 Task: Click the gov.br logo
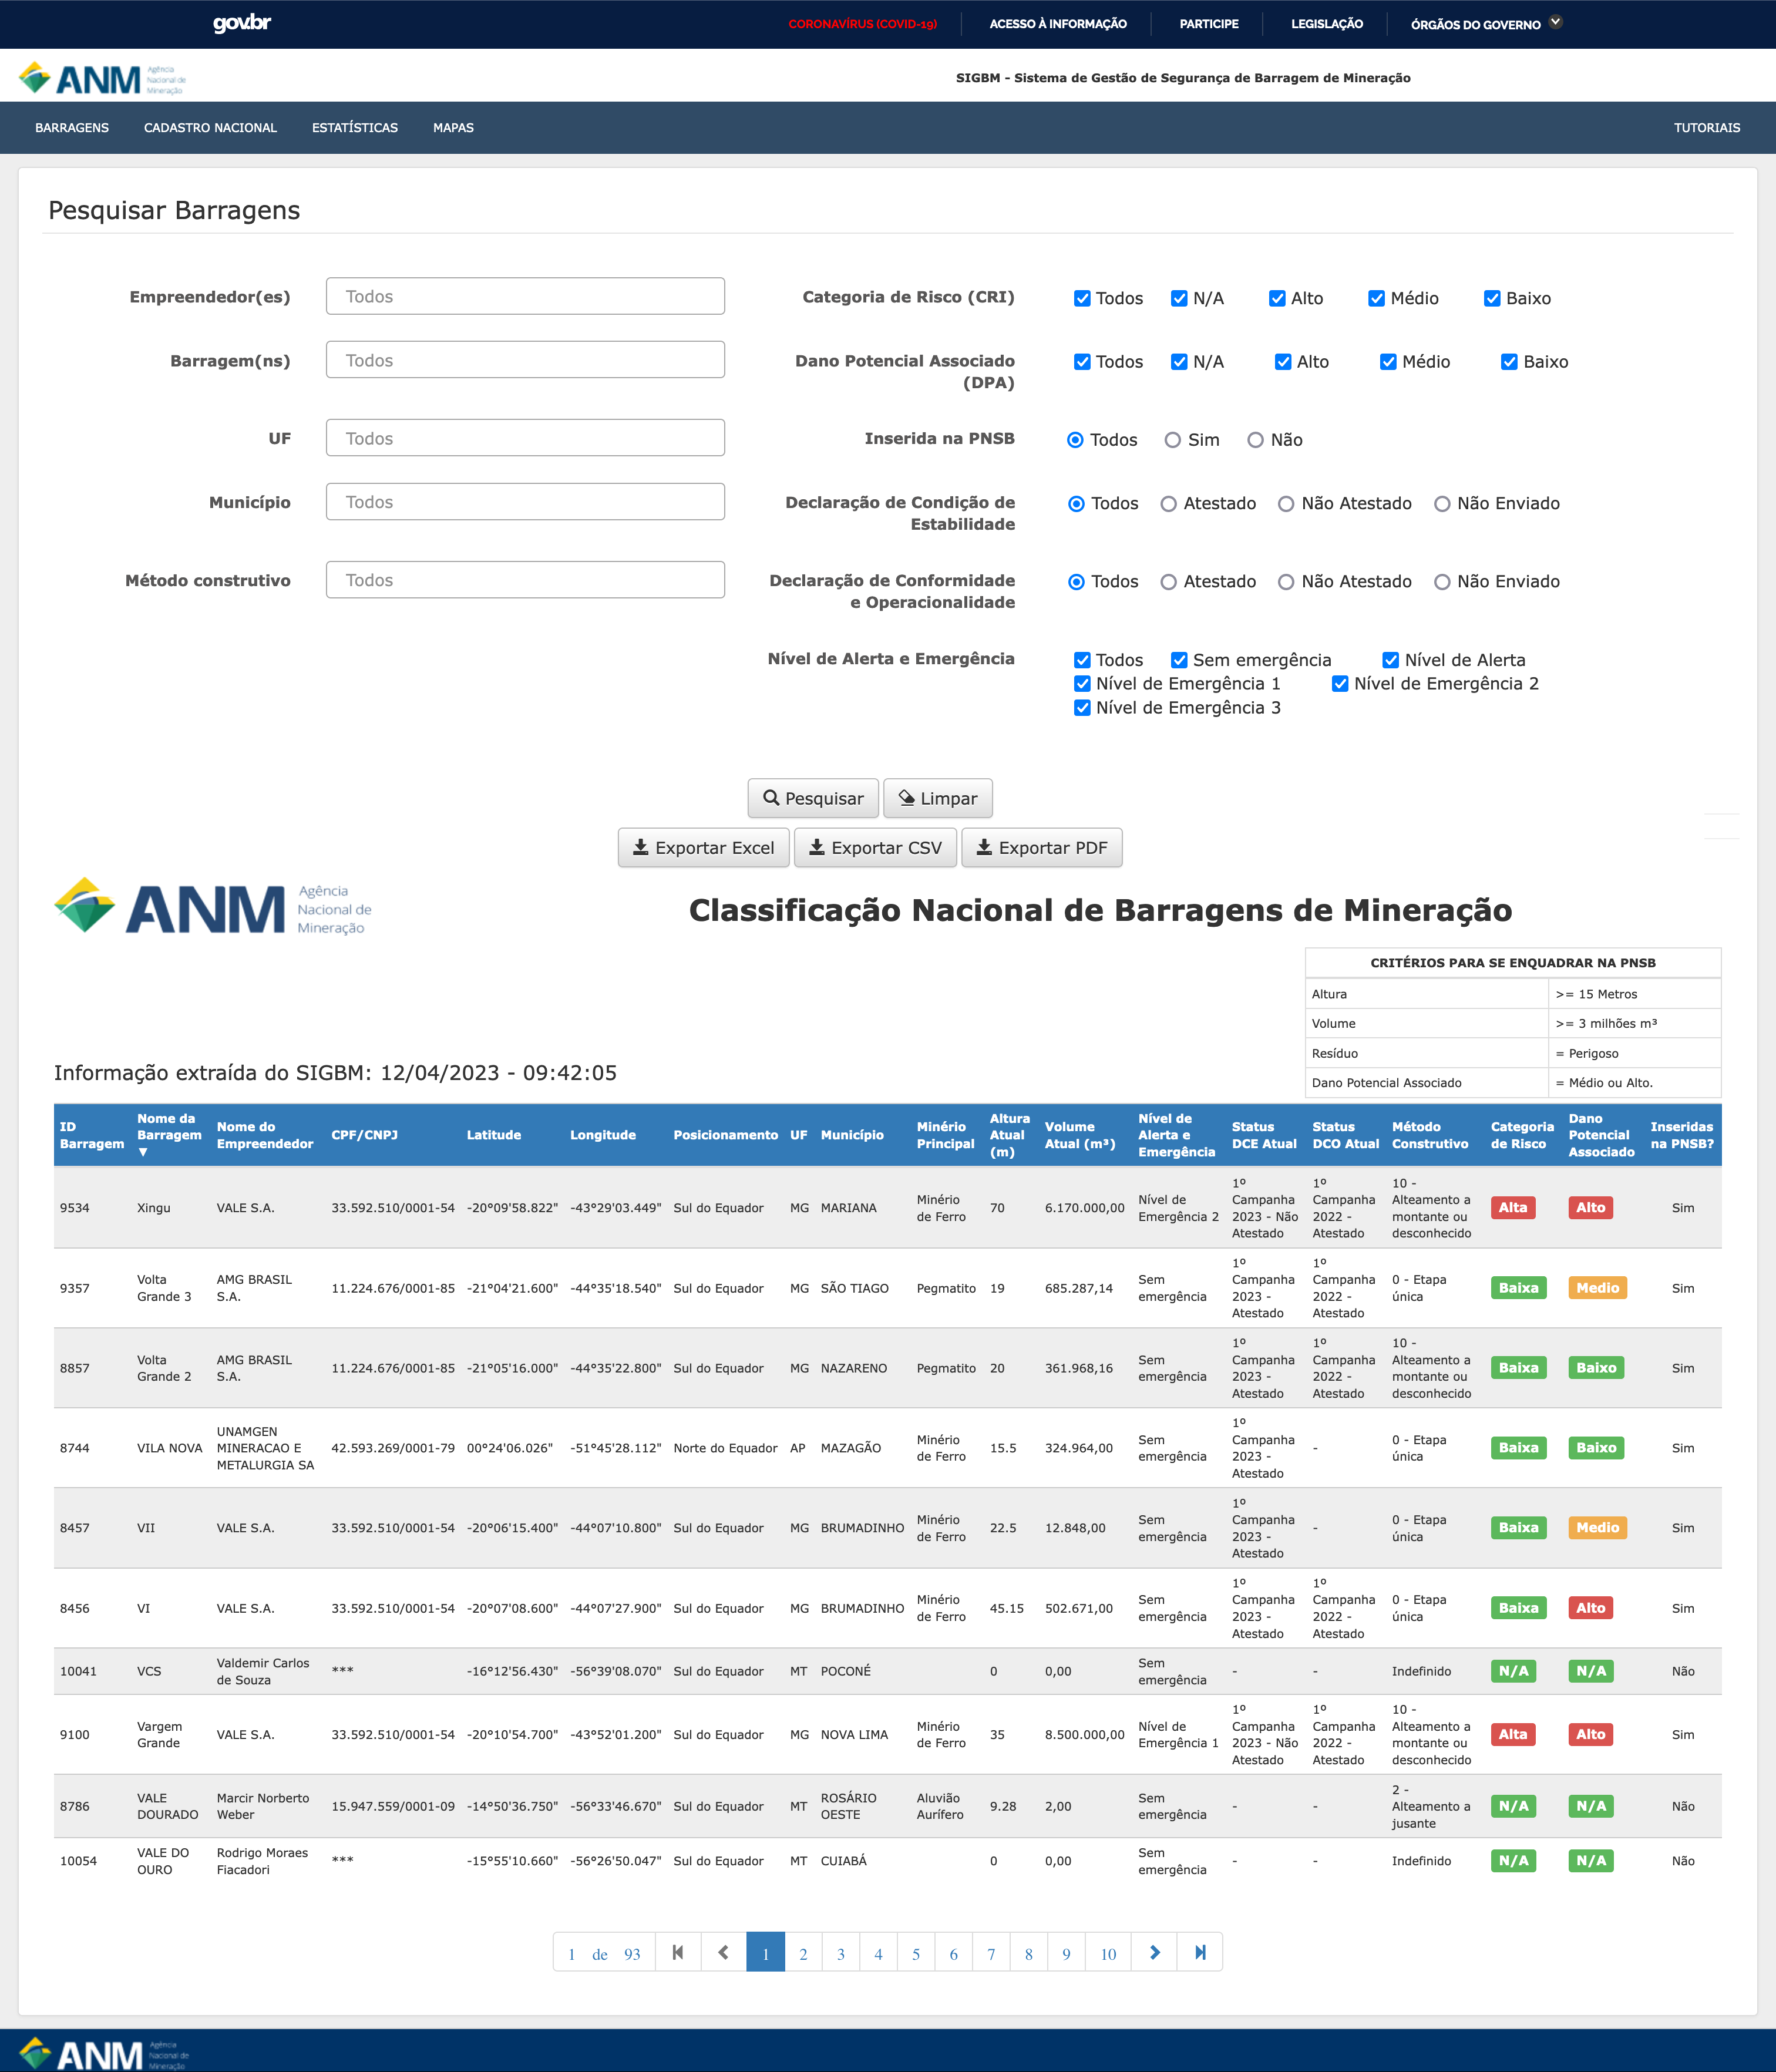point(242,23)
